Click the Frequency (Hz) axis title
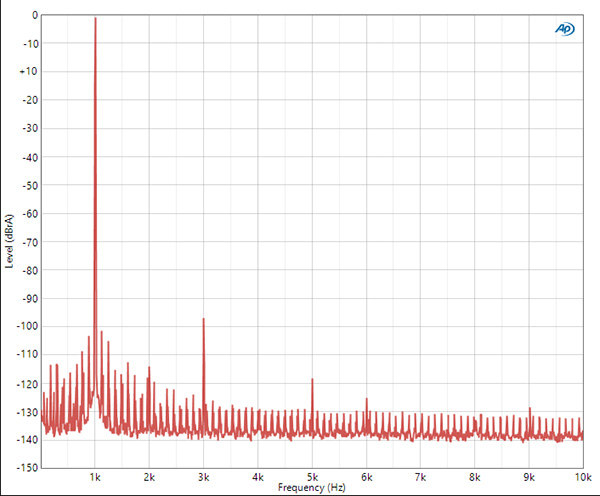600x496 pixels. 311,488
